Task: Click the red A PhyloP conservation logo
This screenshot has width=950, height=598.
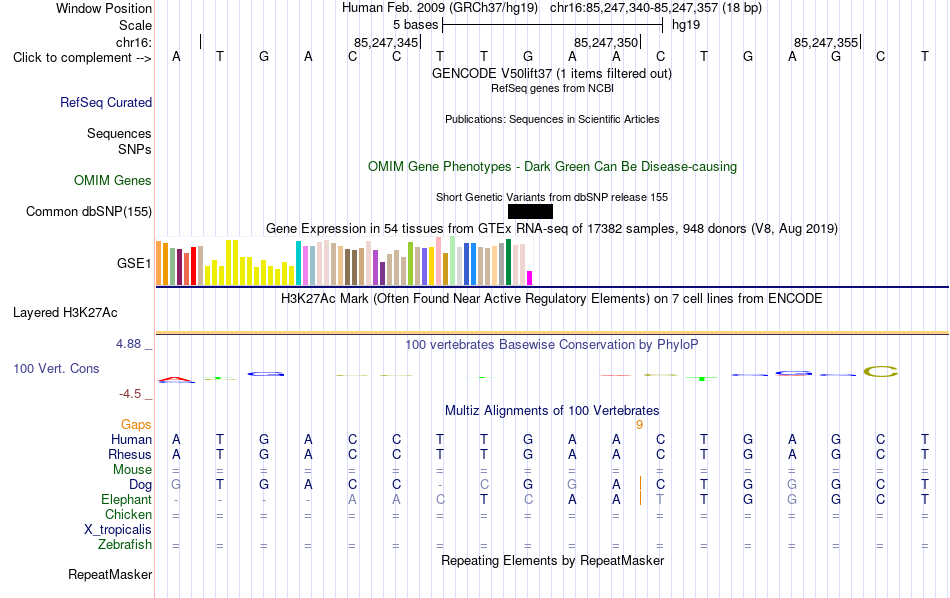Action: [x=176, y=379]
